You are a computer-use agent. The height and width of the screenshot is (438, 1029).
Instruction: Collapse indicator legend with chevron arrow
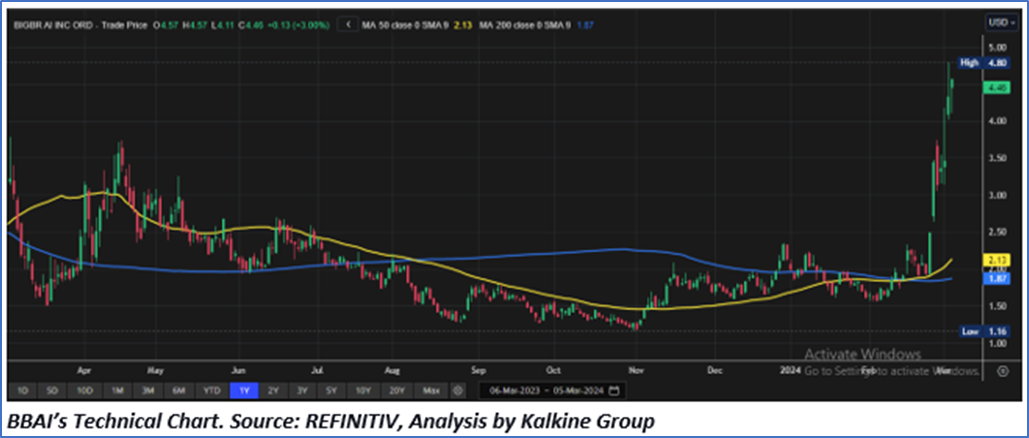click(x=348, y=25)
